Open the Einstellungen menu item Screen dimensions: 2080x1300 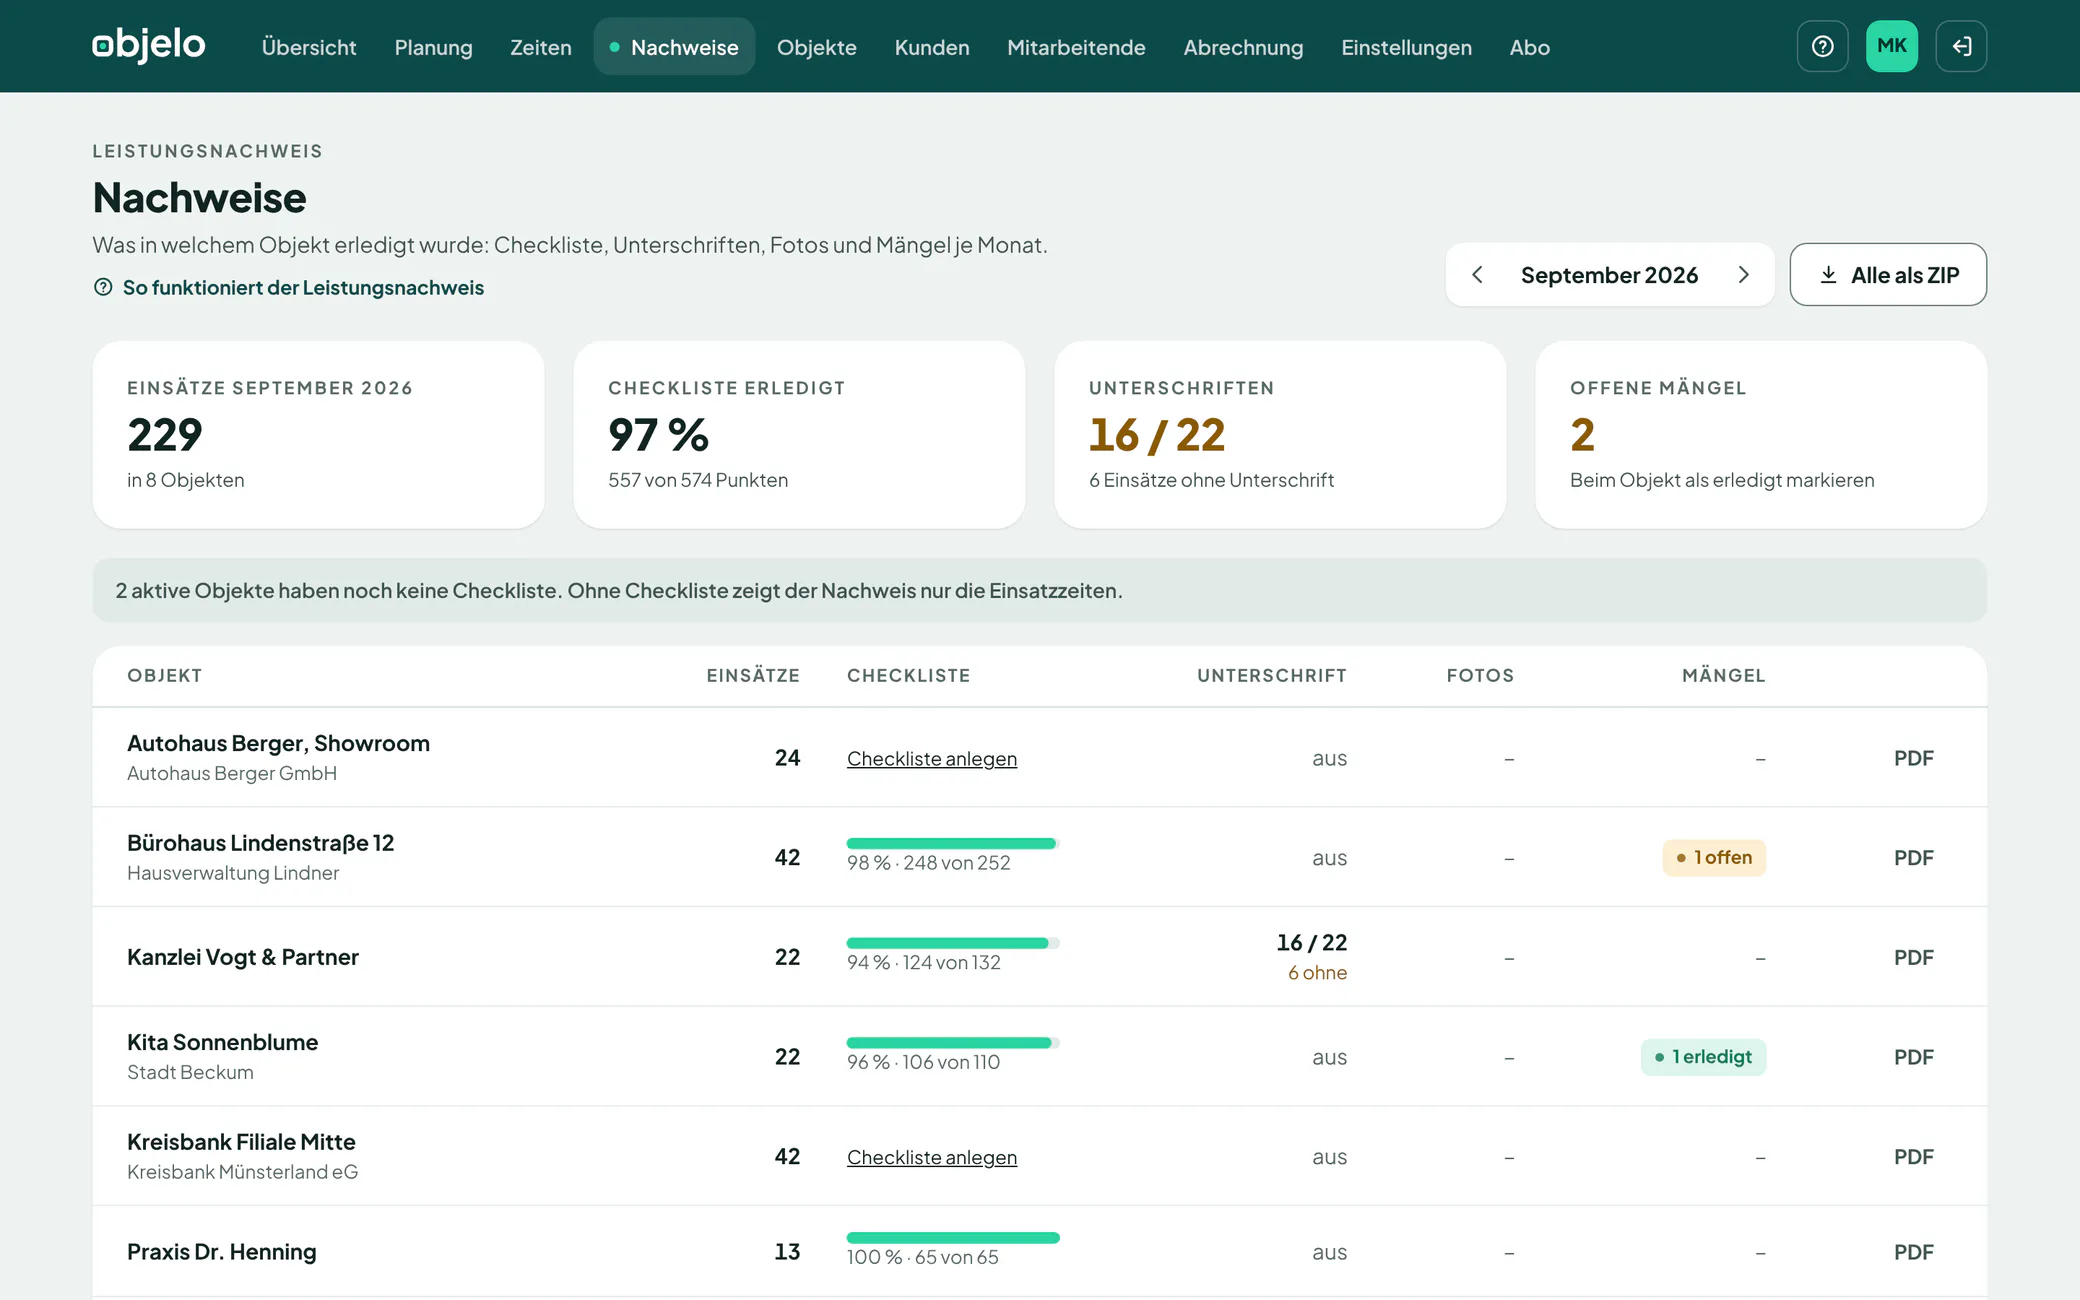coord(1406,47)
